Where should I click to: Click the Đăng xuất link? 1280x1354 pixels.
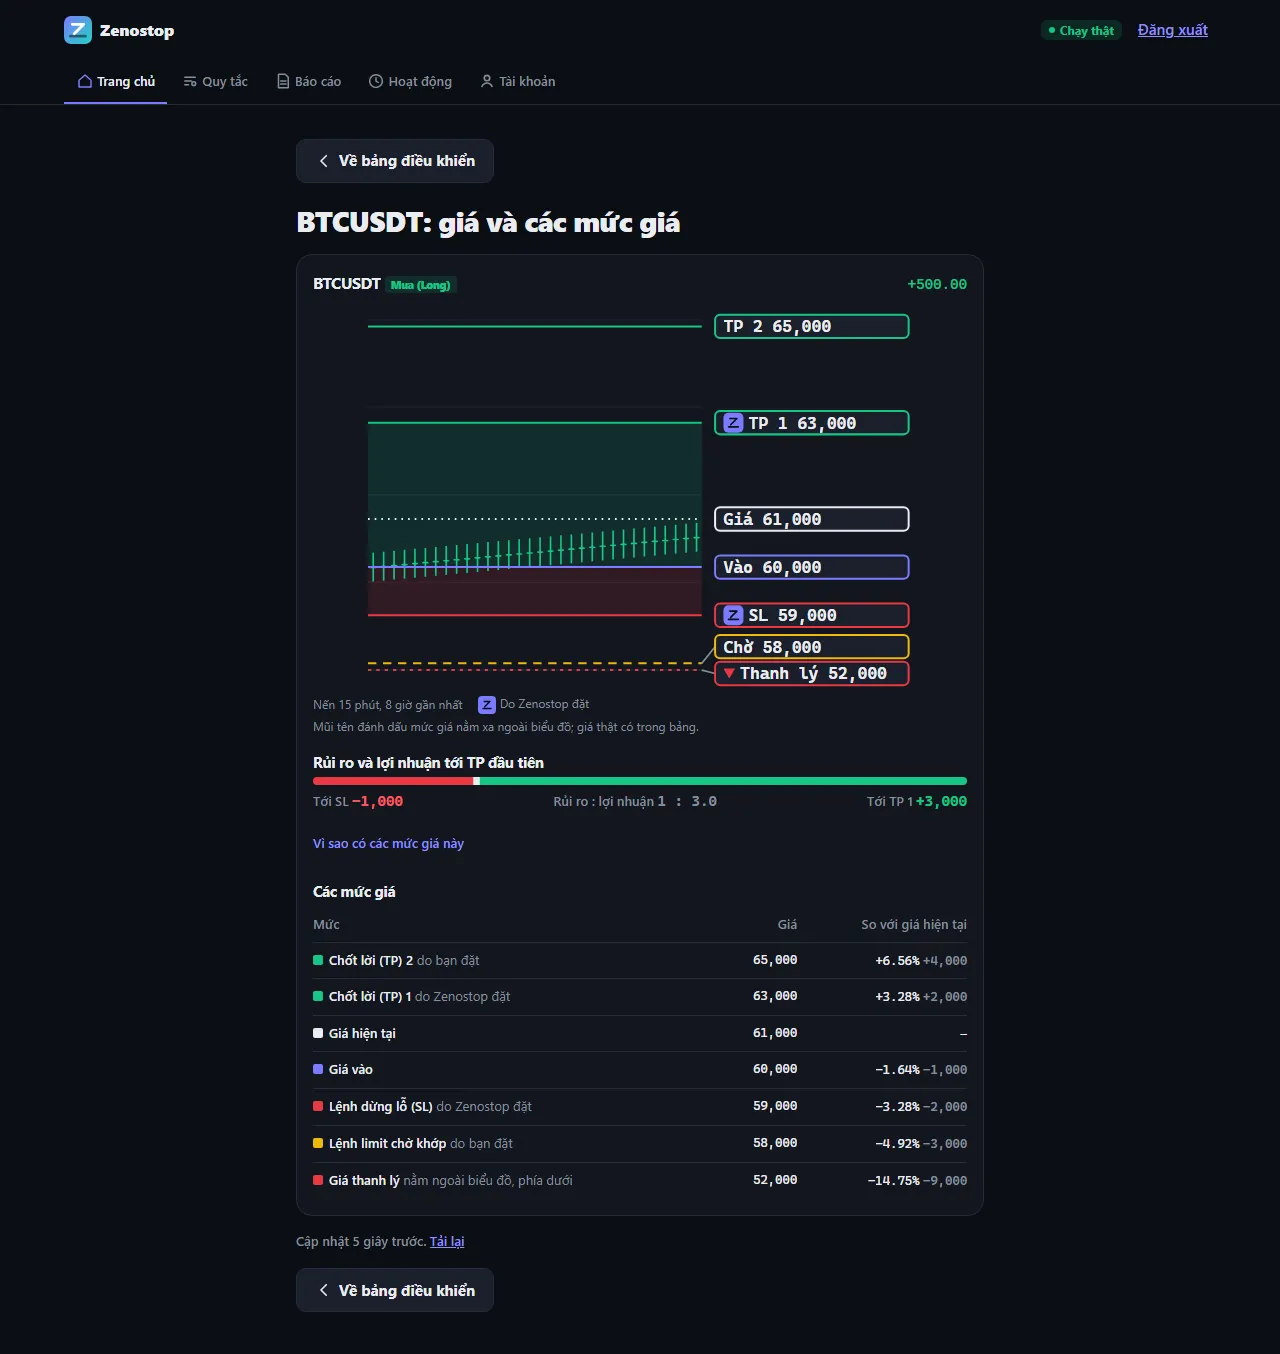click(x=1173, y=30)
